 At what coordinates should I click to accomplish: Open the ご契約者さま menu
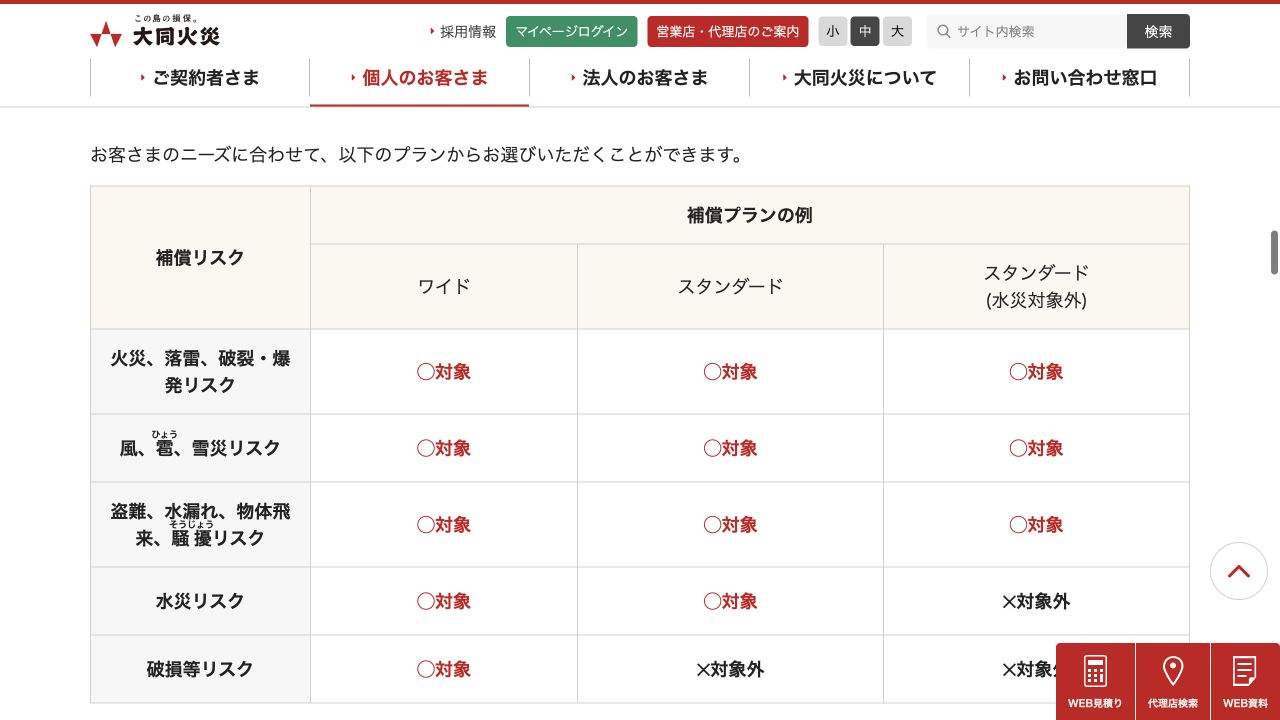pyautogui.click(x=200, y=78)
